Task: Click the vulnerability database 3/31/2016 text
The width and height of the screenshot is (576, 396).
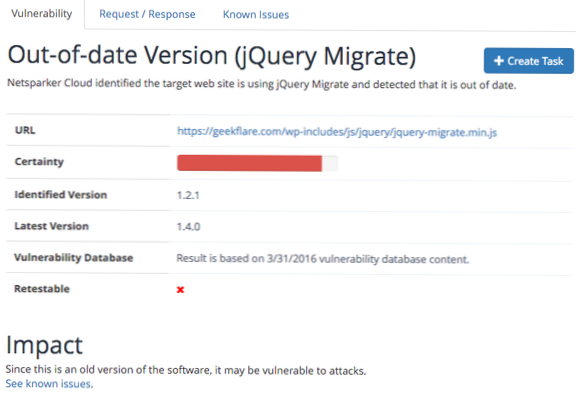Action: pyautogui.click(x=323, y=259)
